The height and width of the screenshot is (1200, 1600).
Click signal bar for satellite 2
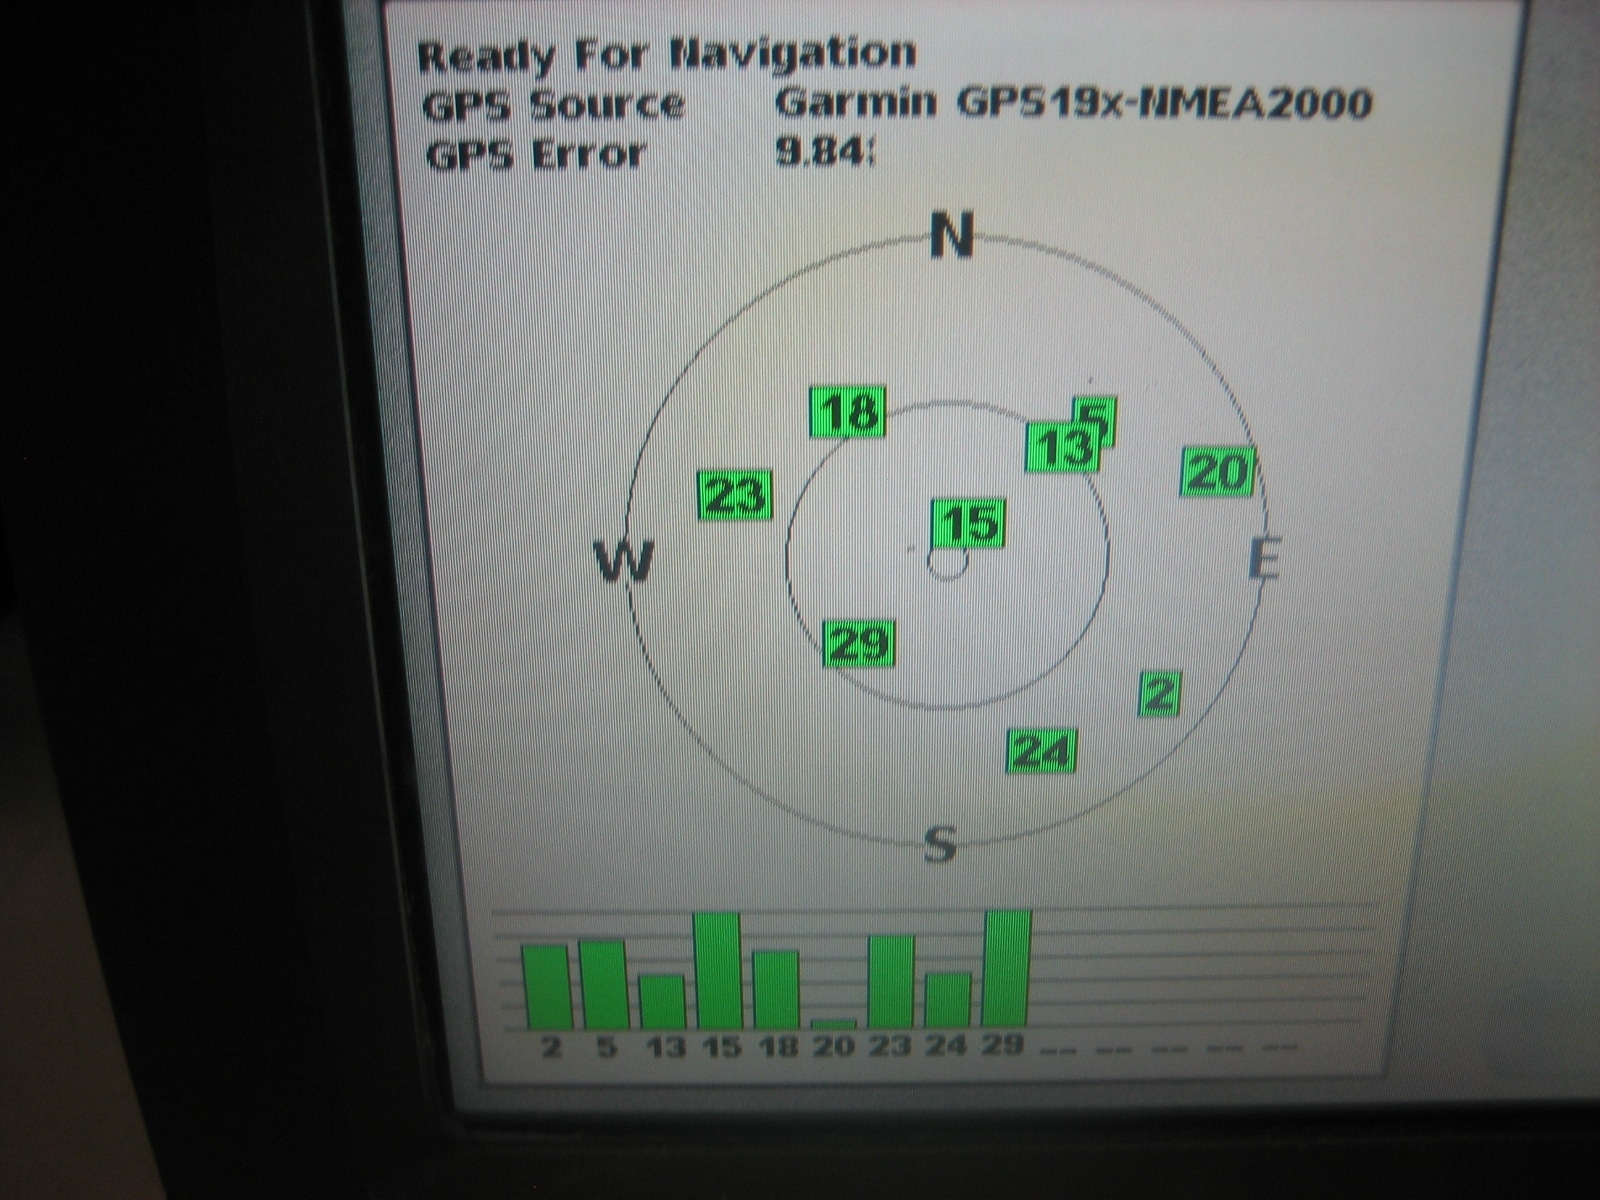[x=547, y=987]
